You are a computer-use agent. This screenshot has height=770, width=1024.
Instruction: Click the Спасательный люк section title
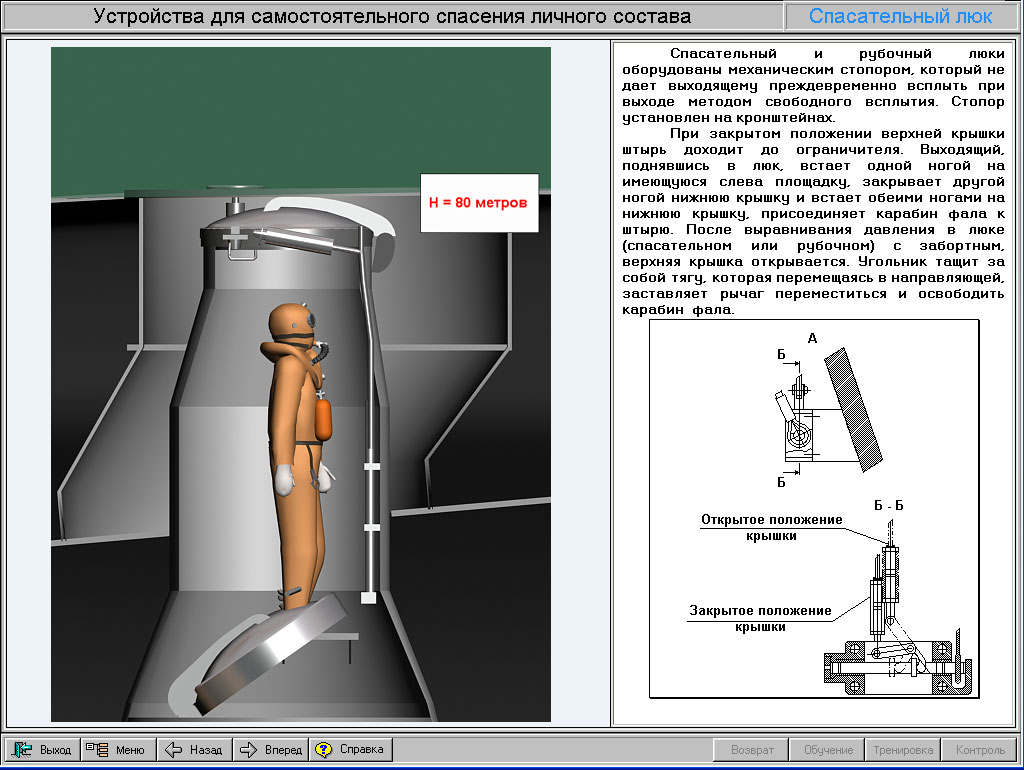point(901,16)
